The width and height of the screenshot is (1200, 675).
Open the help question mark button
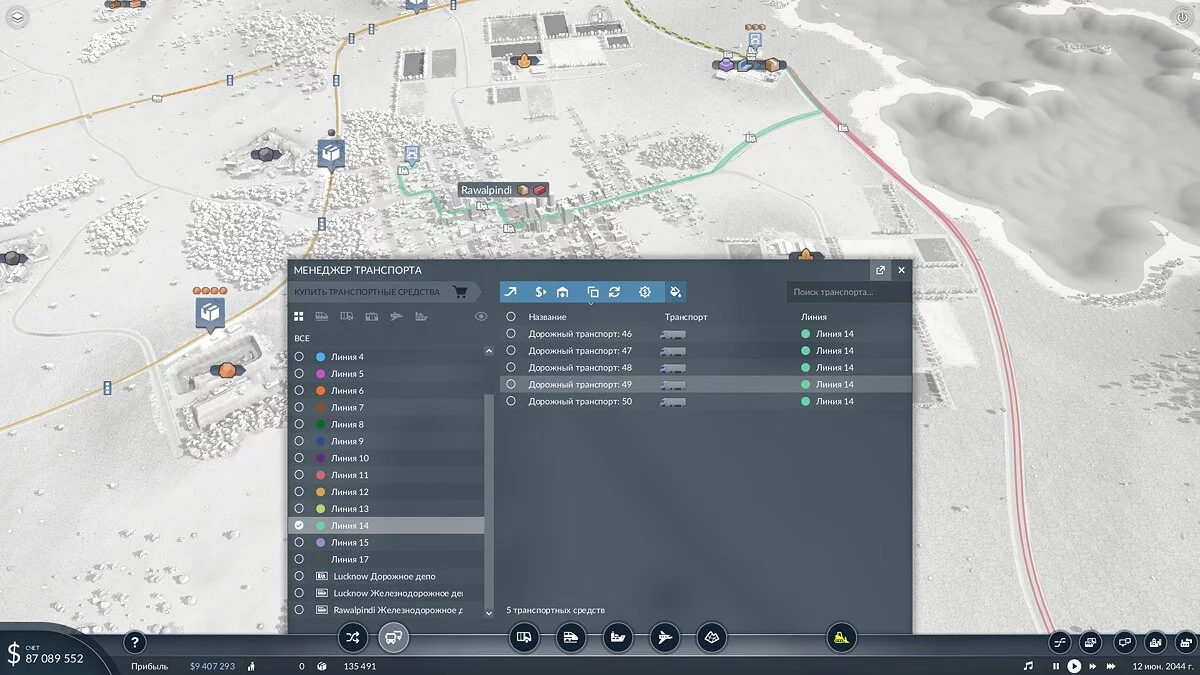(x=135, y=643)
